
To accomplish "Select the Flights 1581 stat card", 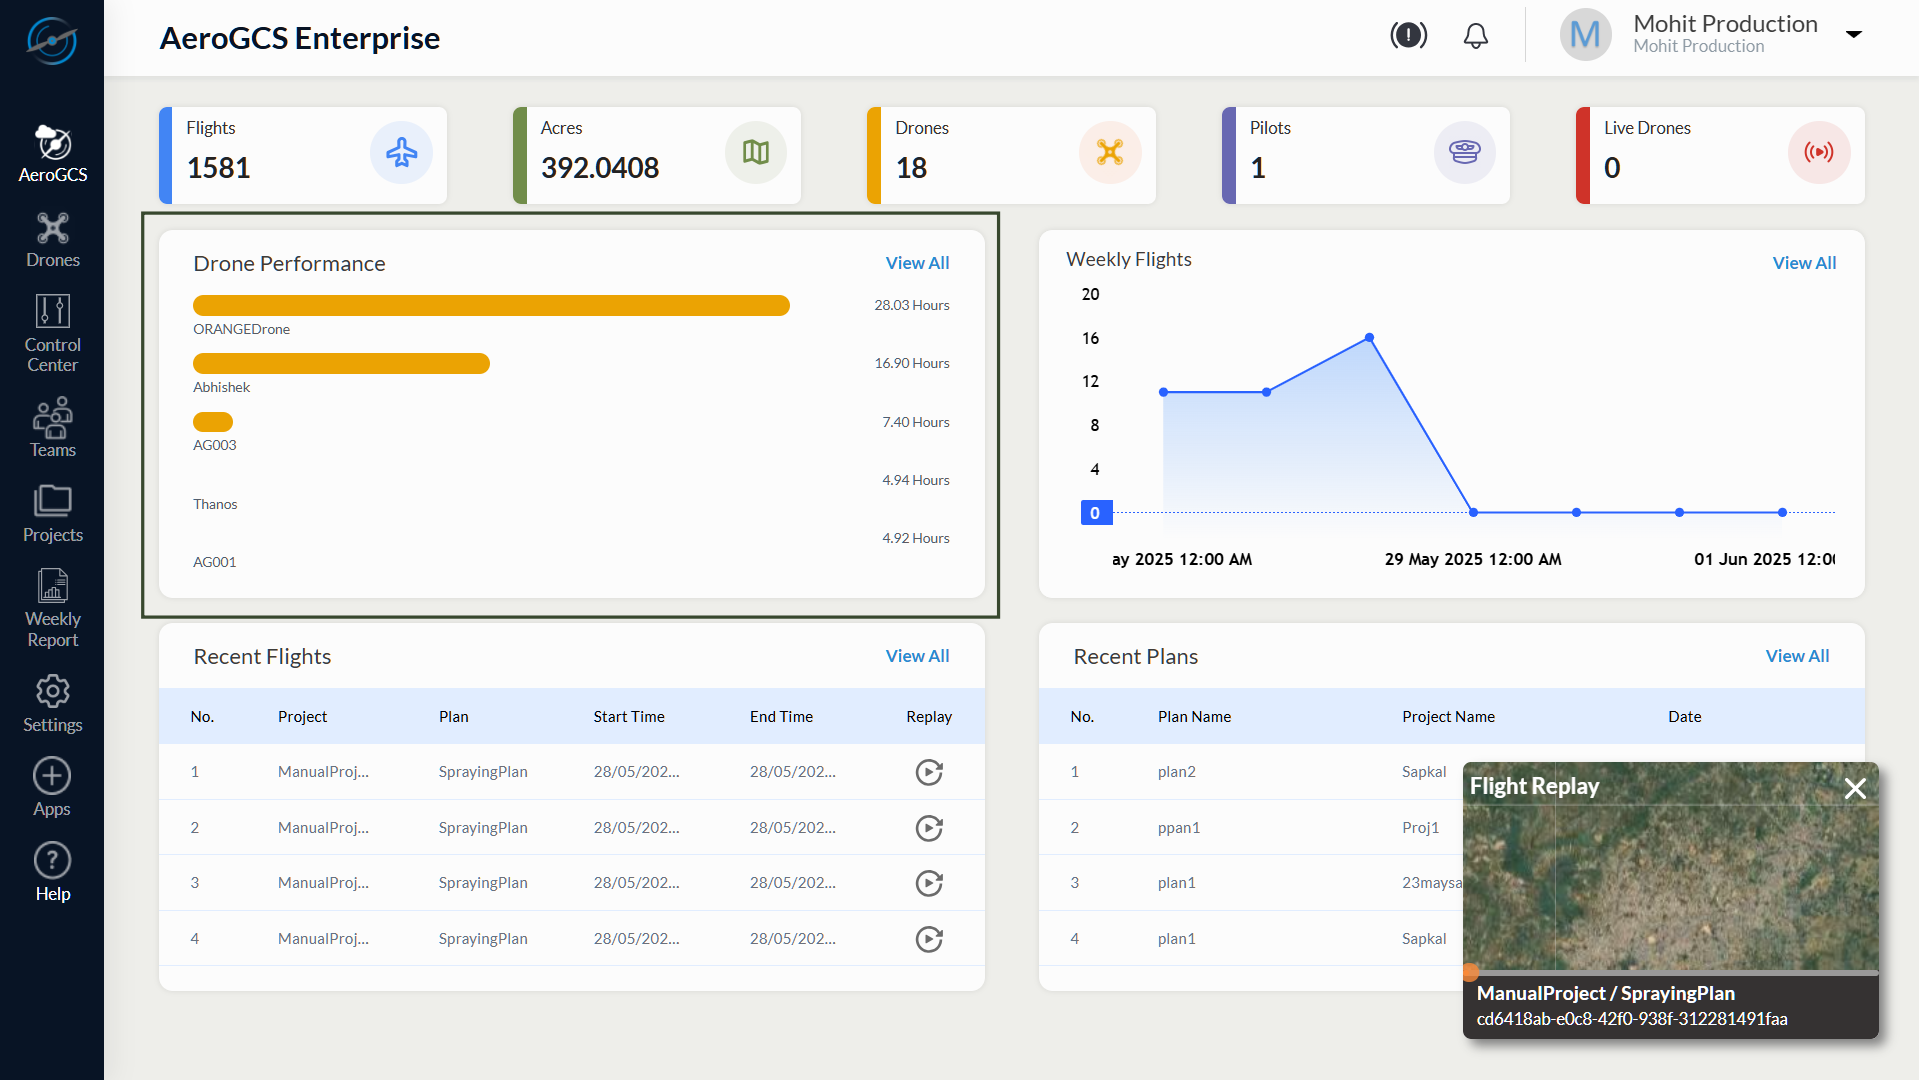I will click(303, 155).
